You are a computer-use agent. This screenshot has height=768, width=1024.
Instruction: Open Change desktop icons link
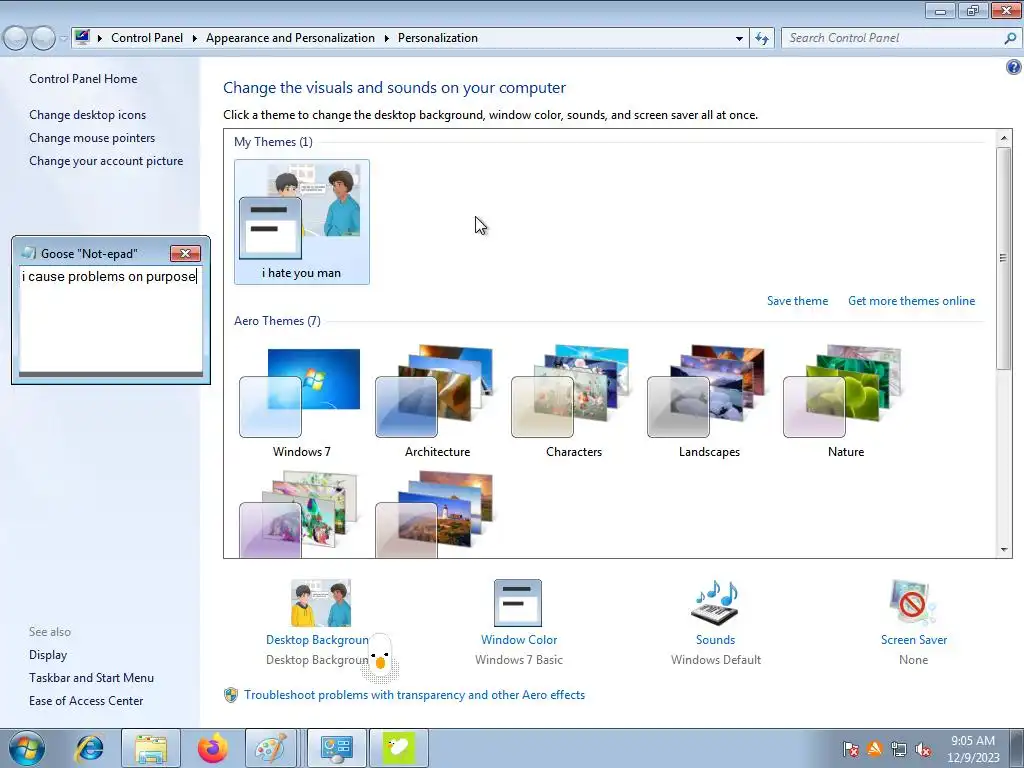[88, 115]
